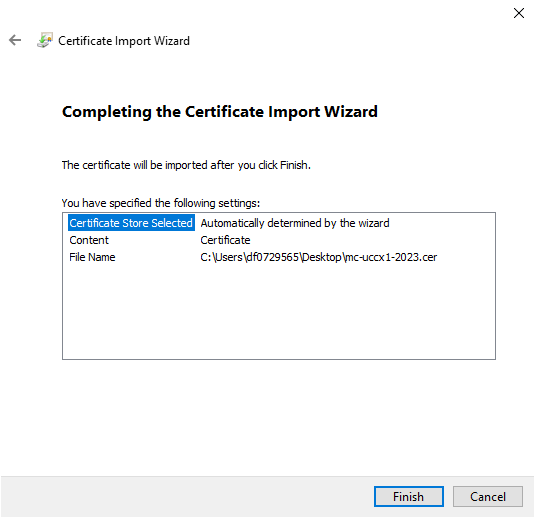Close the wizard with the X button
Viewport: 535px width, 518px height.
(519, 13)
